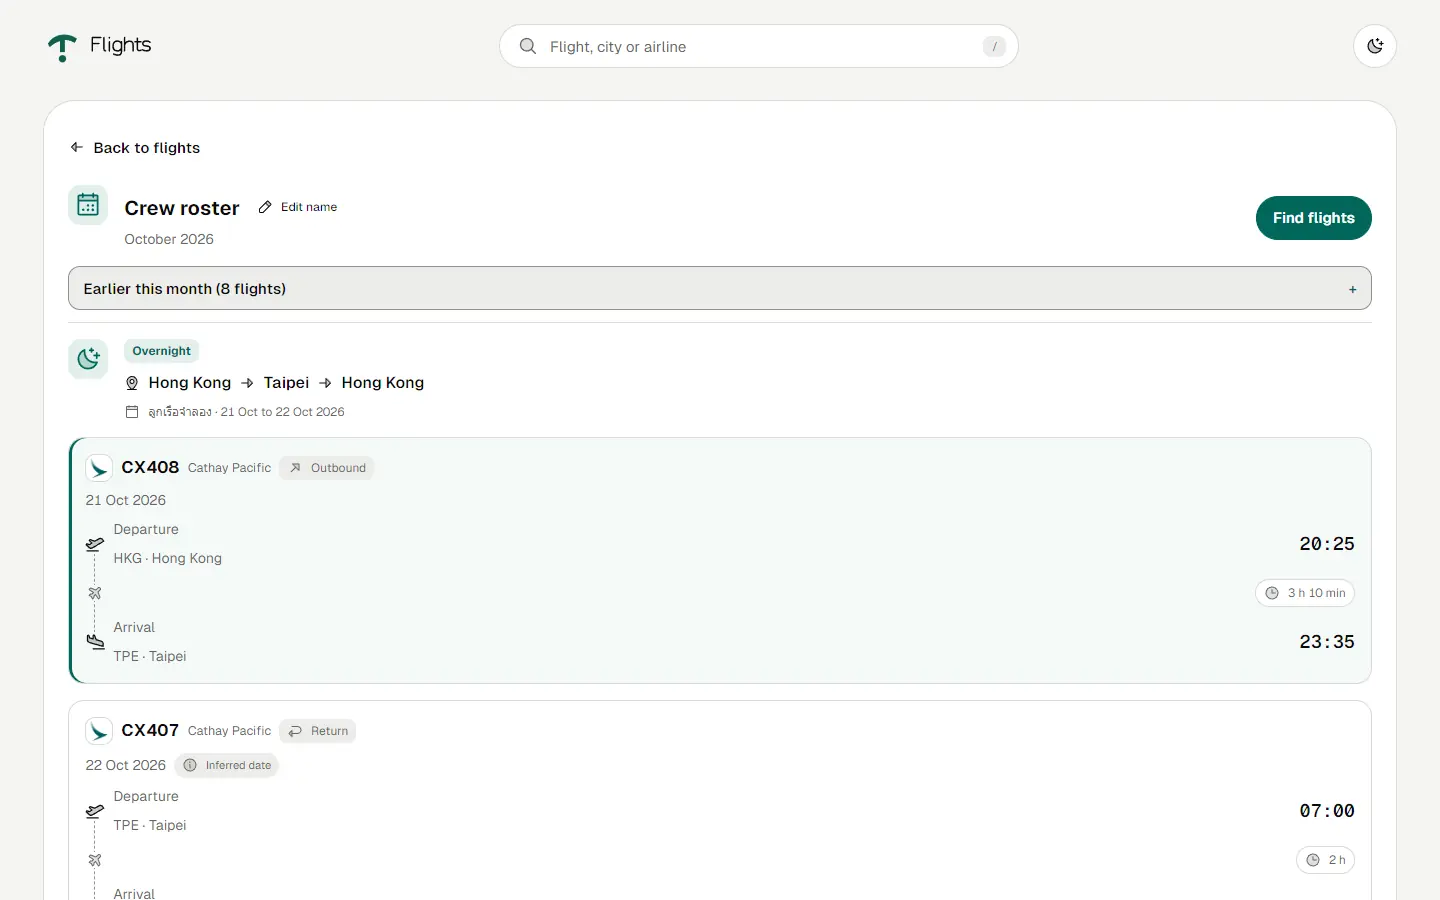Click CX407 departure takeoff plane icon
This screenshot has width=1440, height=900.
coord(95,811)
